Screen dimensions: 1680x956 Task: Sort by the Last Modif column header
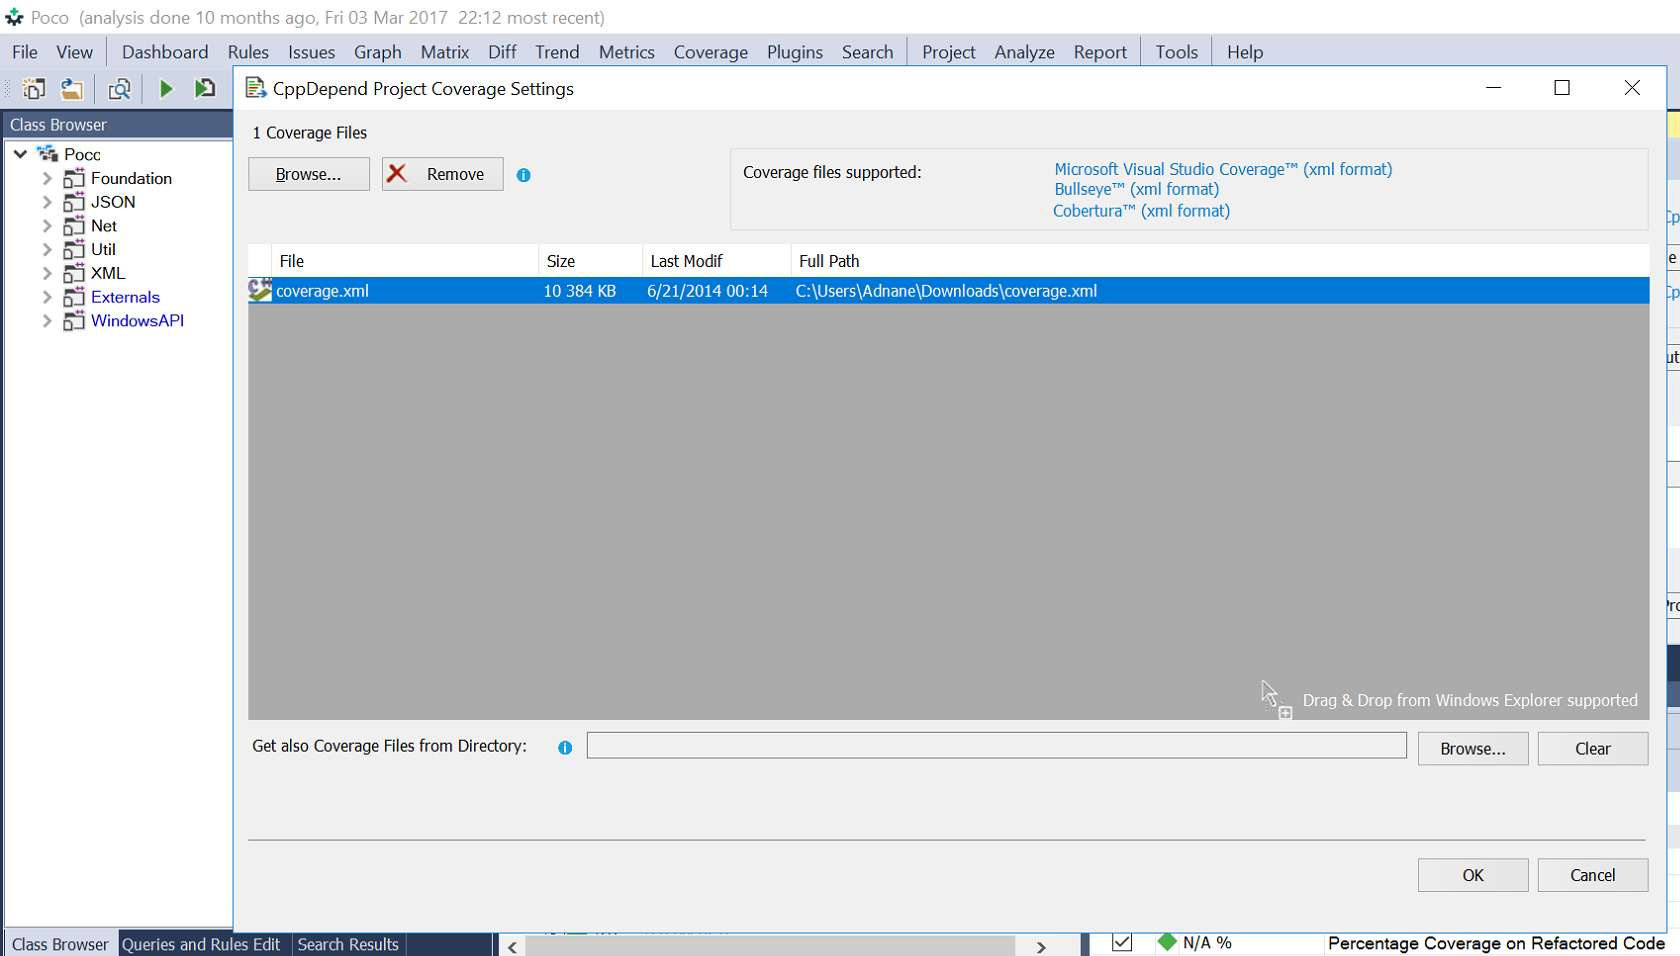point(717,261)
